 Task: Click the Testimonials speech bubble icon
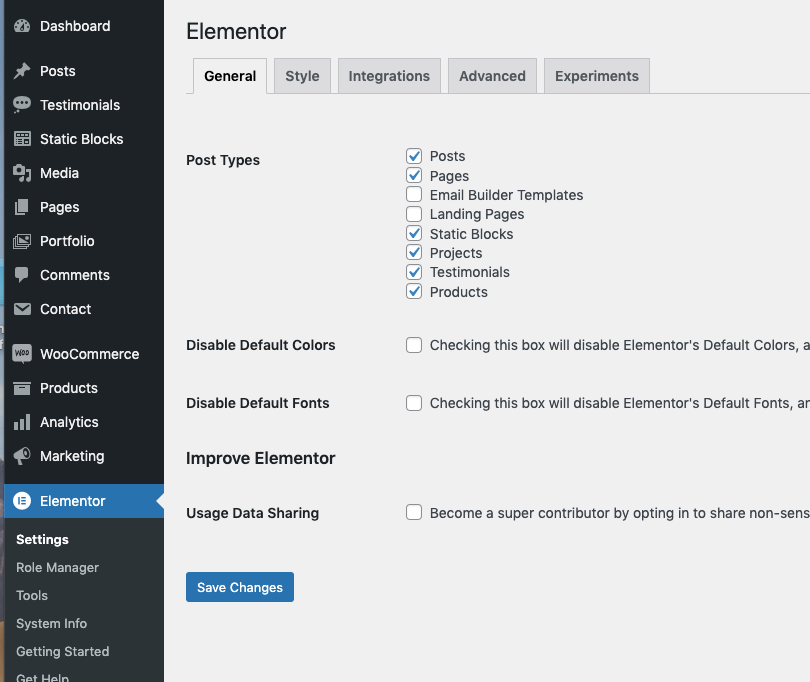tap(22, 105)
